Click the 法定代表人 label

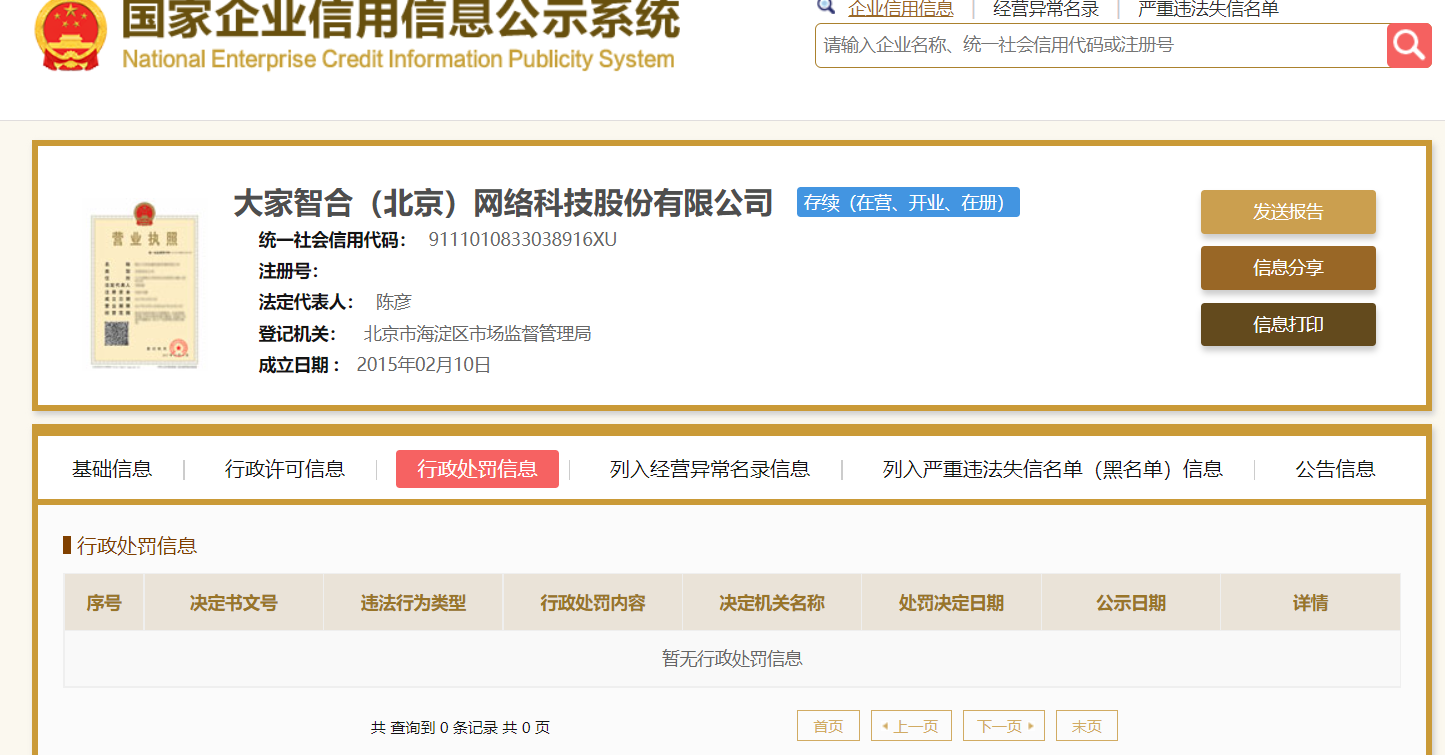[x=306, y=302]
